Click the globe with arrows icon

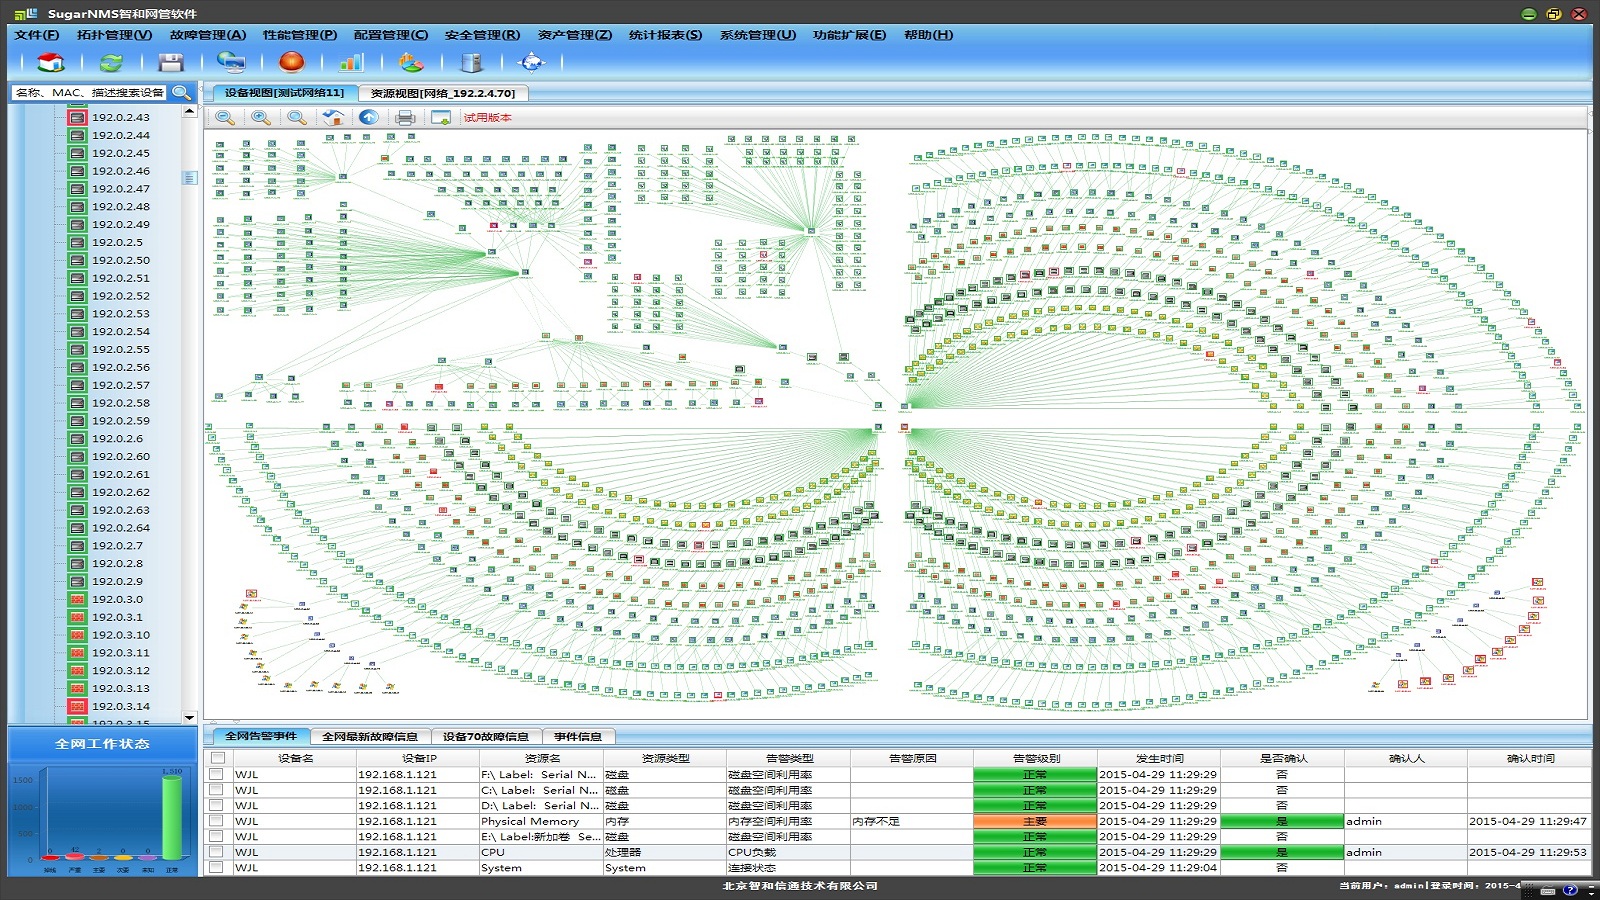click(x=532, y=62)
